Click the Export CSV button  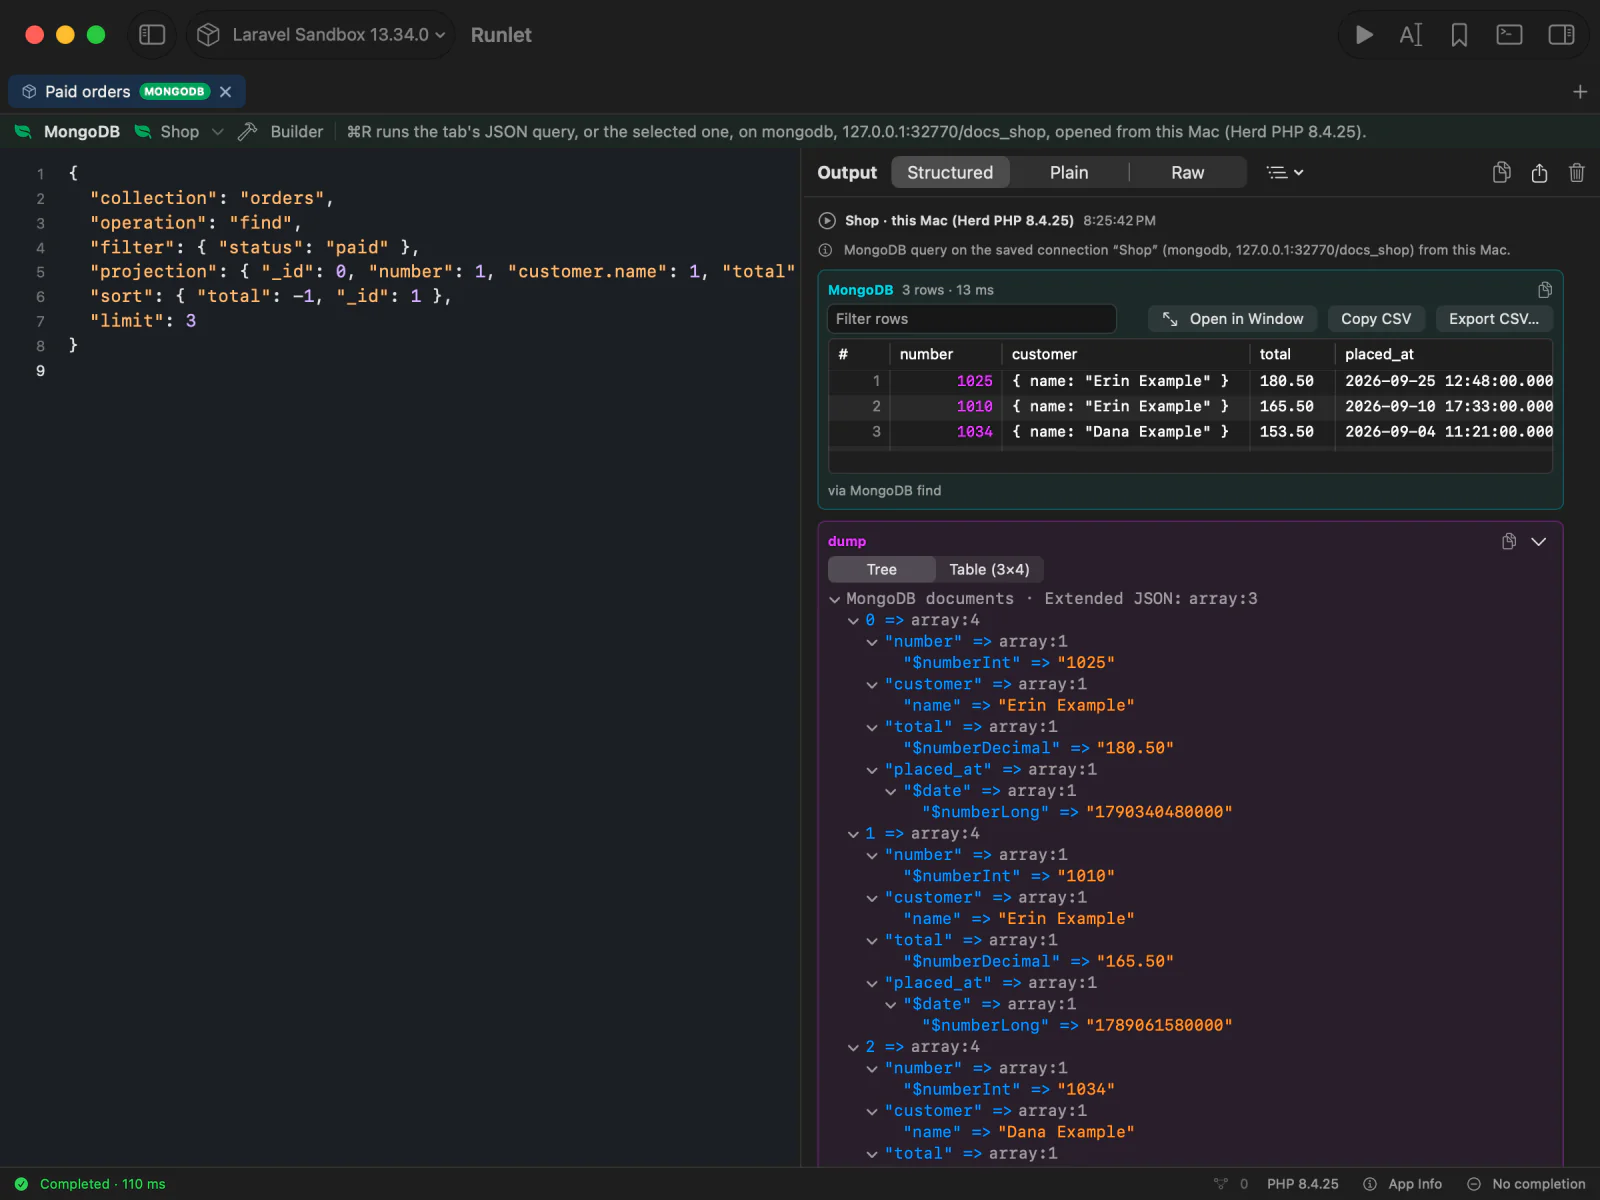coord(1494,319)
